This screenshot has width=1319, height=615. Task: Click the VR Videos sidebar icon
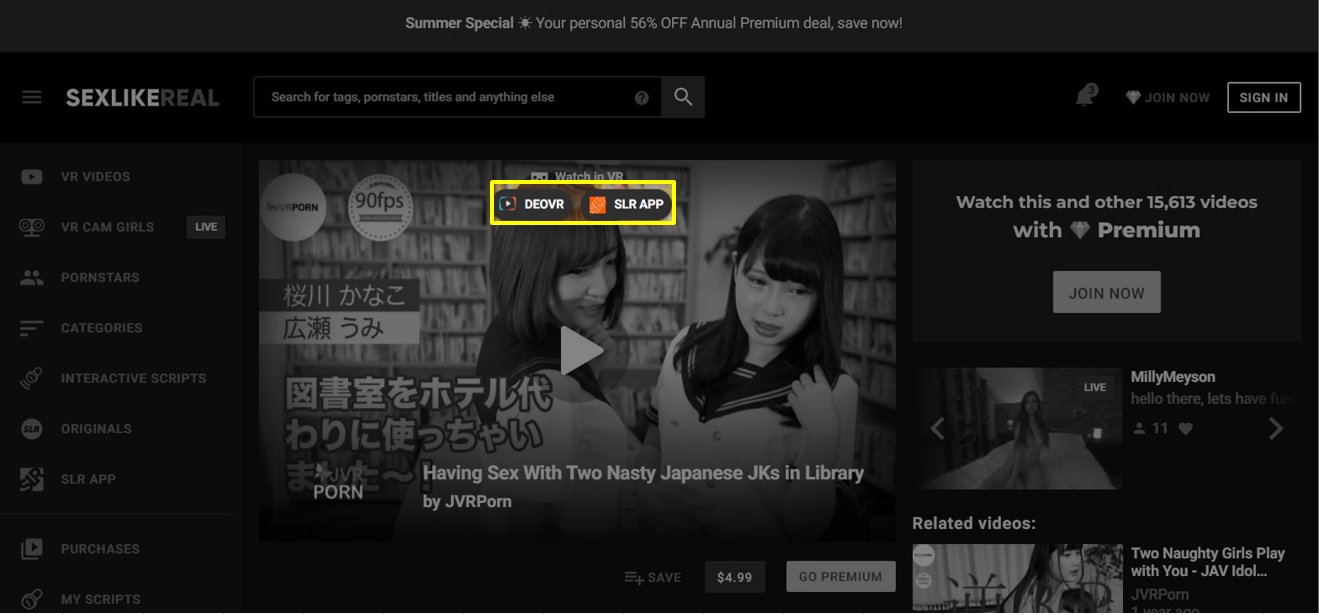[x=32, y=177]
